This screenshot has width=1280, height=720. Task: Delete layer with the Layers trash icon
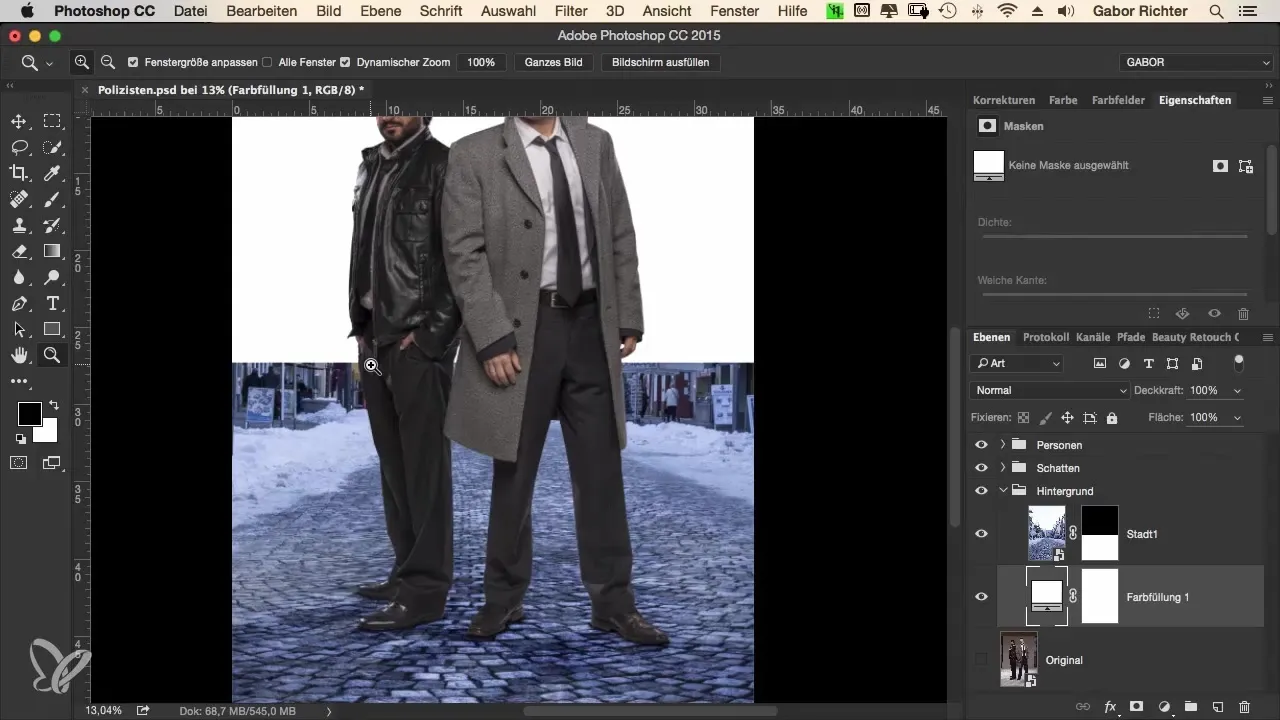click(x=1245, y=707)
